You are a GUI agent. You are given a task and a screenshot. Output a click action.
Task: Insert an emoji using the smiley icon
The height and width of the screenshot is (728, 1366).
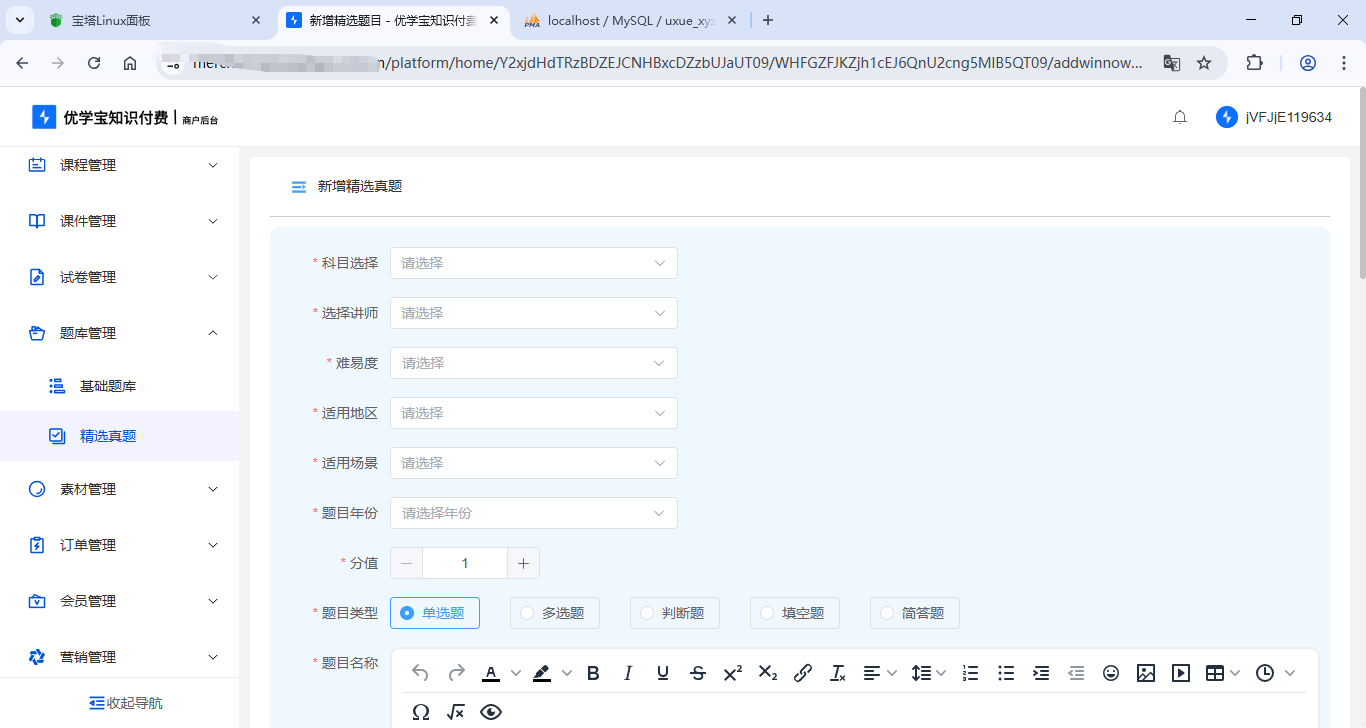[x=1110, y=673]
